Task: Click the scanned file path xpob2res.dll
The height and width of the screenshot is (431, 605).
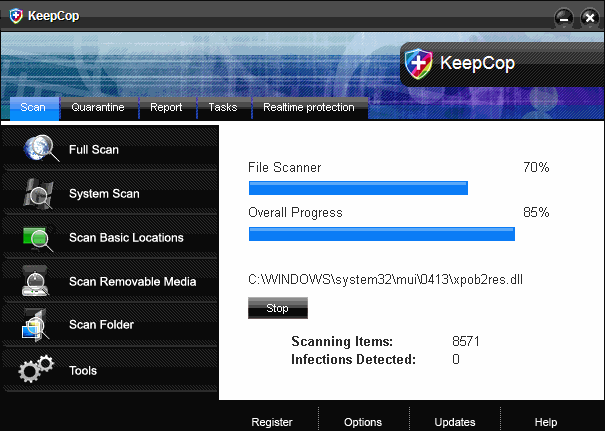Action: (385, 280)
